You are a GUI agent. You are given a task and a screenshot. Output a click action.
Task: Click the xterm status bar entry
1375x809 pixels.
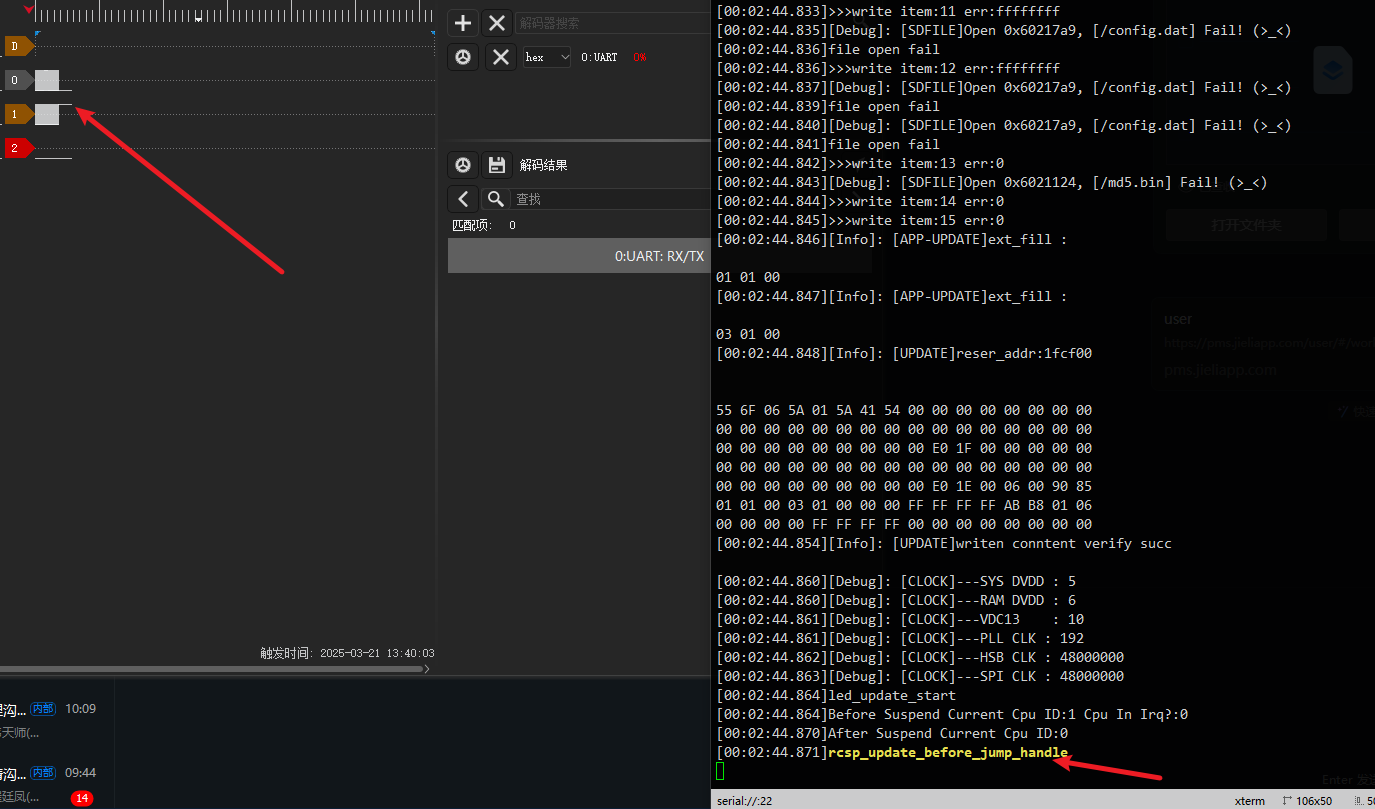(1250, 801)
